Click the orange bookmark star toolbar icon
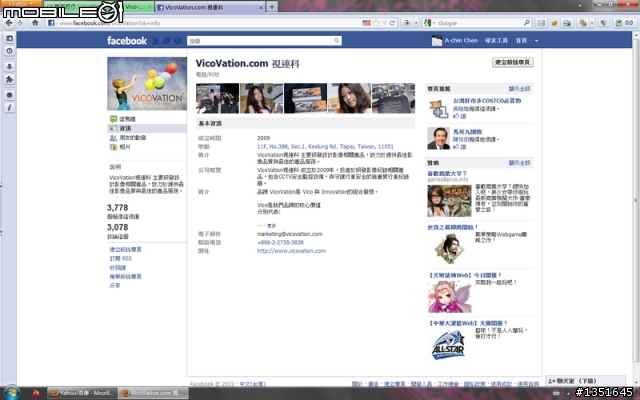Image resolution: width=640 pixels, height=400 pixels. tap(554, 23)
